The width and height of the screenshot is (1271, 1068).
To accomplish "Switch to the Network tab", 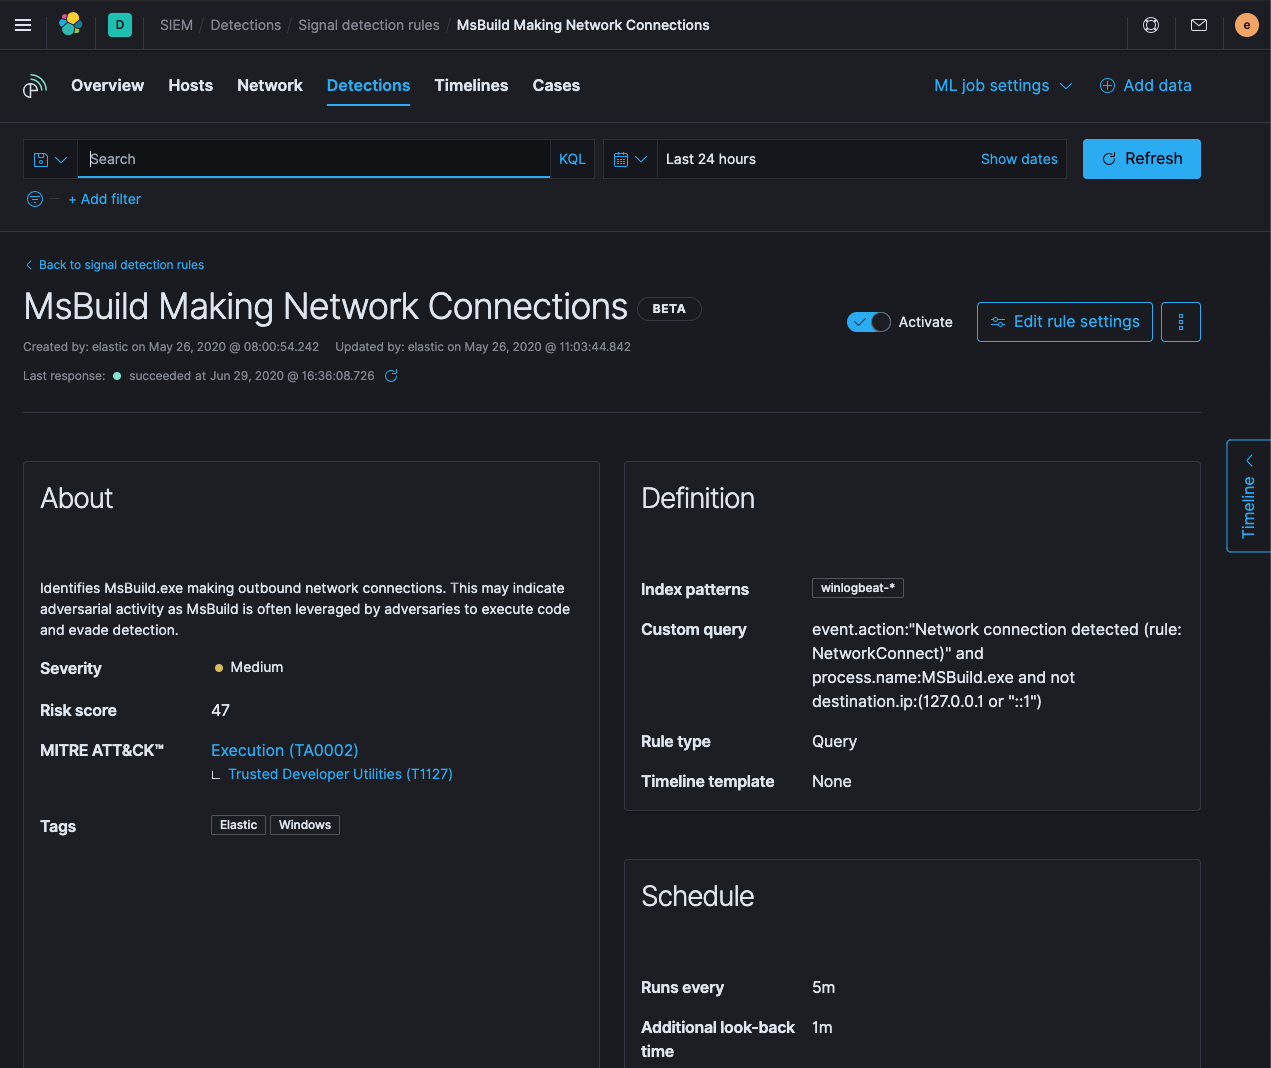I will click(x=270, y=86).
